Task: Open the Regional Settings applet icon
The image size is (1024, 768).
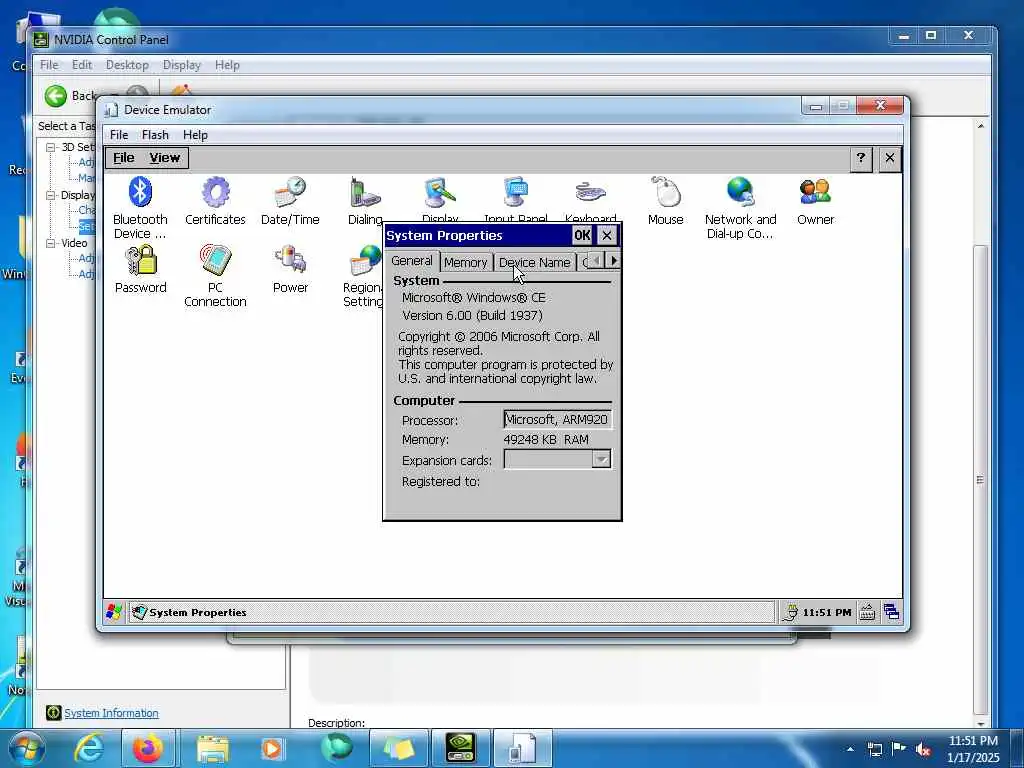Action: point(365,260)
